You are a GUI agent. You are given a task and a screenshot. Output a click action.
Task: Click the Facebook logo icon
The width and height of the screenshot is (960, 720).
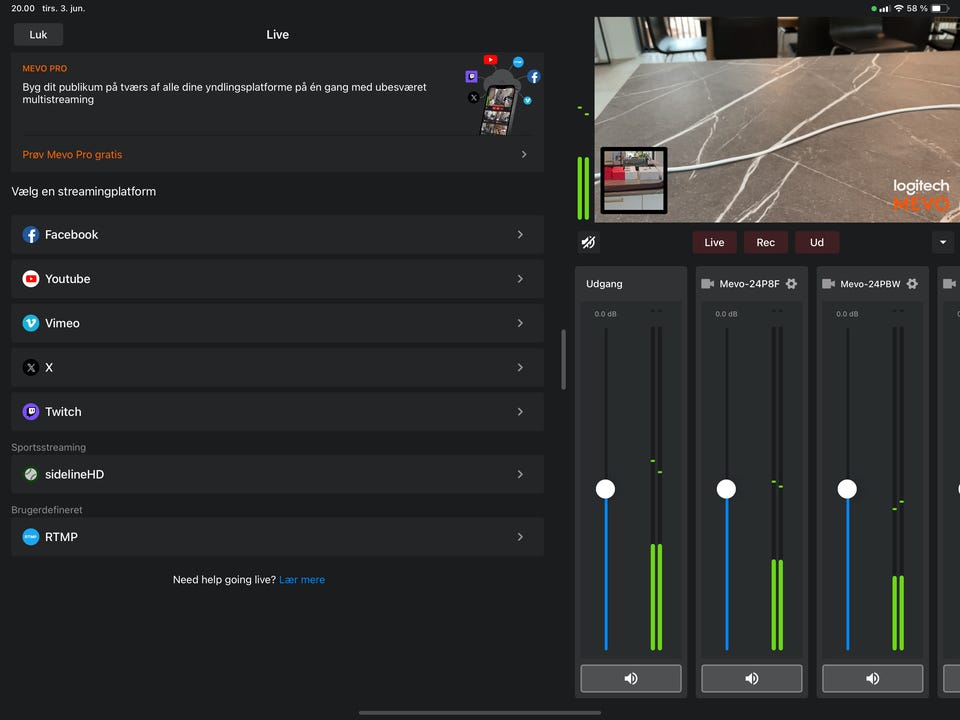(x=31, y=235)
